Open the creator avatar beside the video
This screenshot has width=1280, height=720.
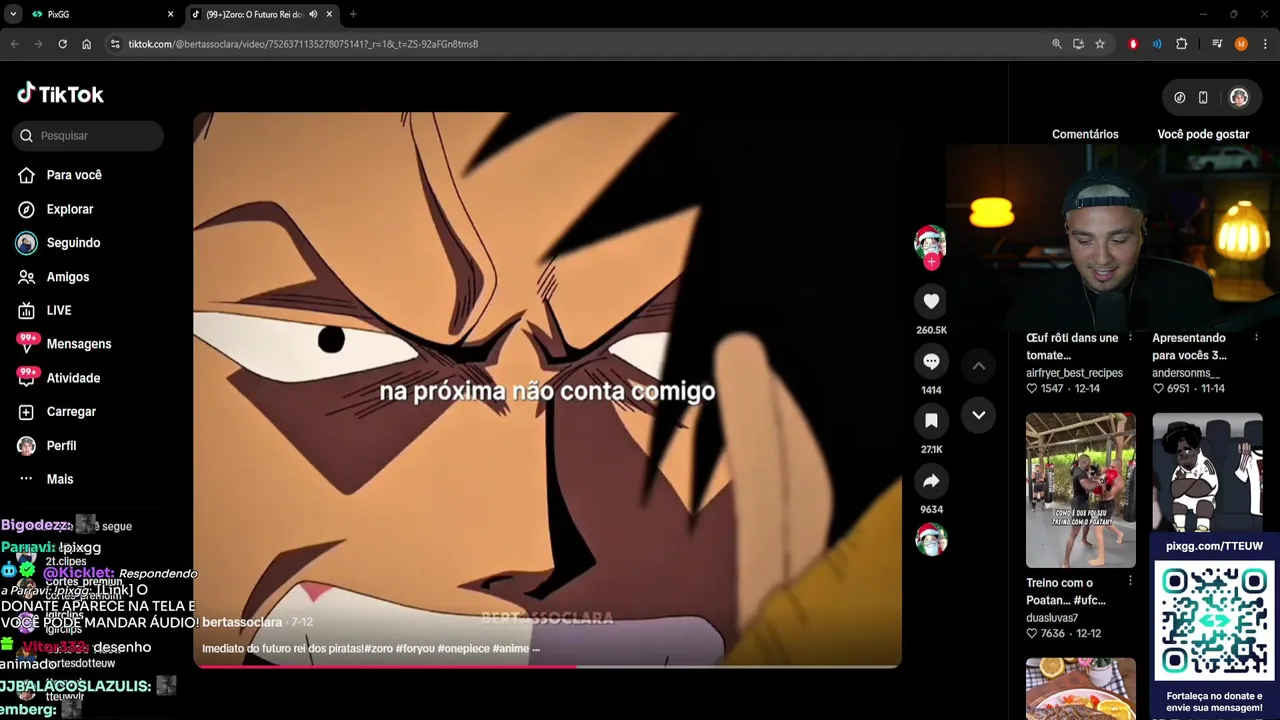(x=930, y=241)
